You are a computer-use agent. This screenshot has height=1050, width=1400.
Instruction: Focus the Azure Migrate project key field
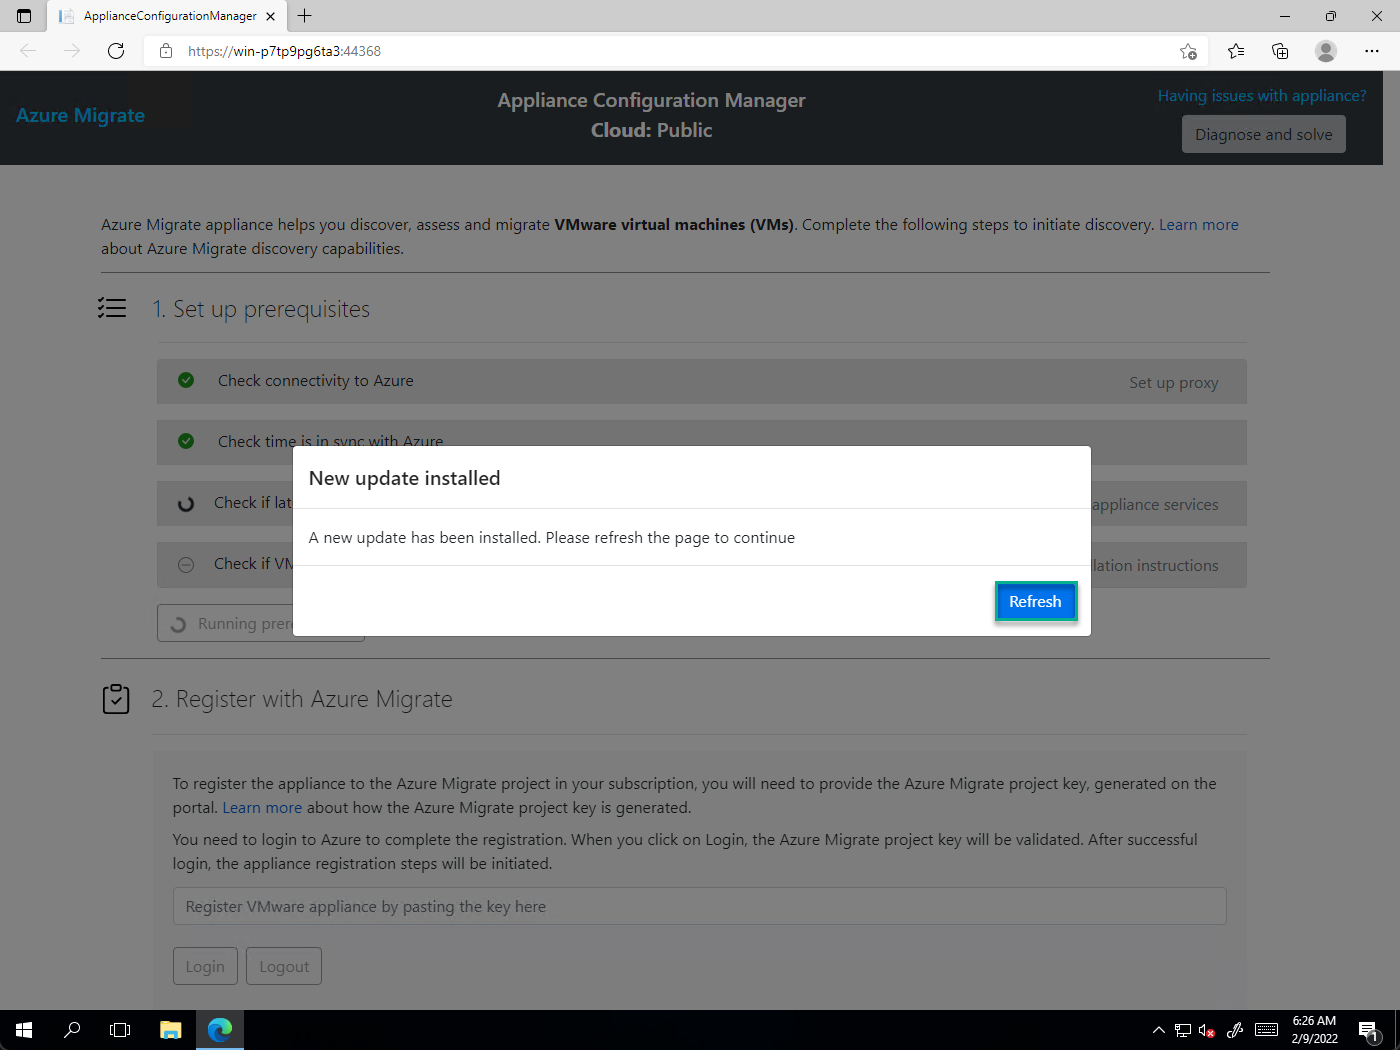(699, 906)
